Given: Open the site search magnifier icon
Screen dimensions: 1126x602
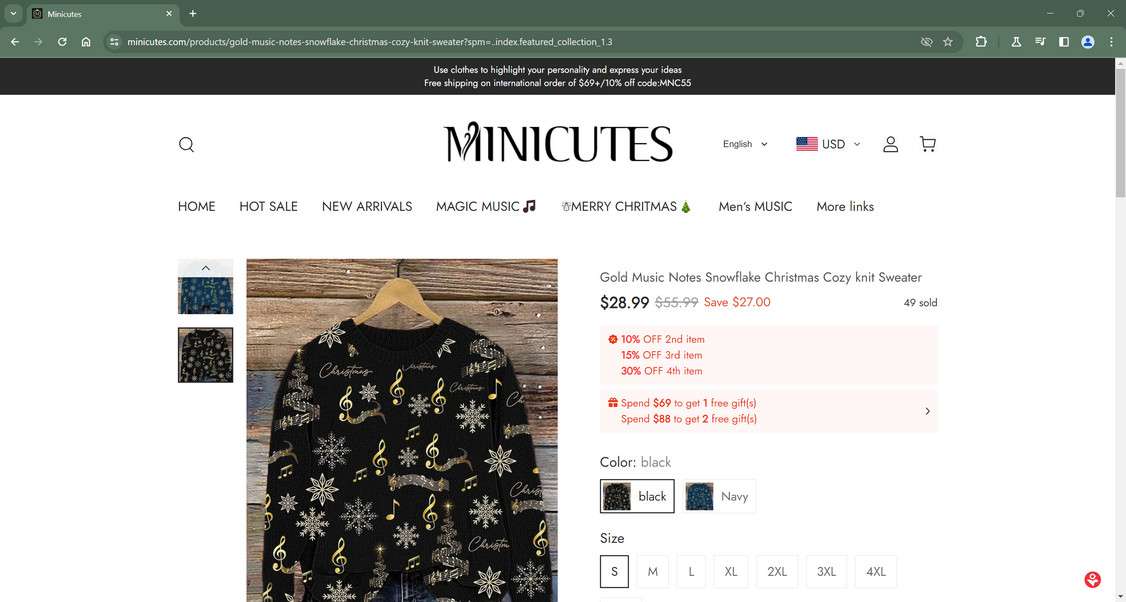Looking at the screenshot, I should [186, 144].
